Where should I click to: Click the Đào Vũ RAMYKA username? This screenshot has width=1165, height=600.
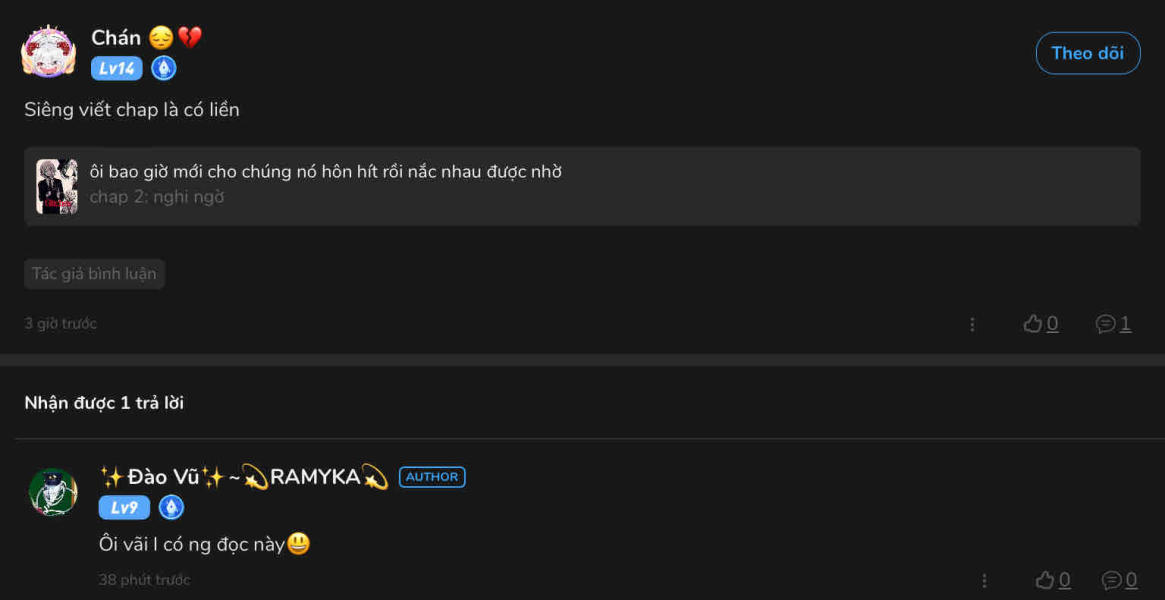click(244, 477)
